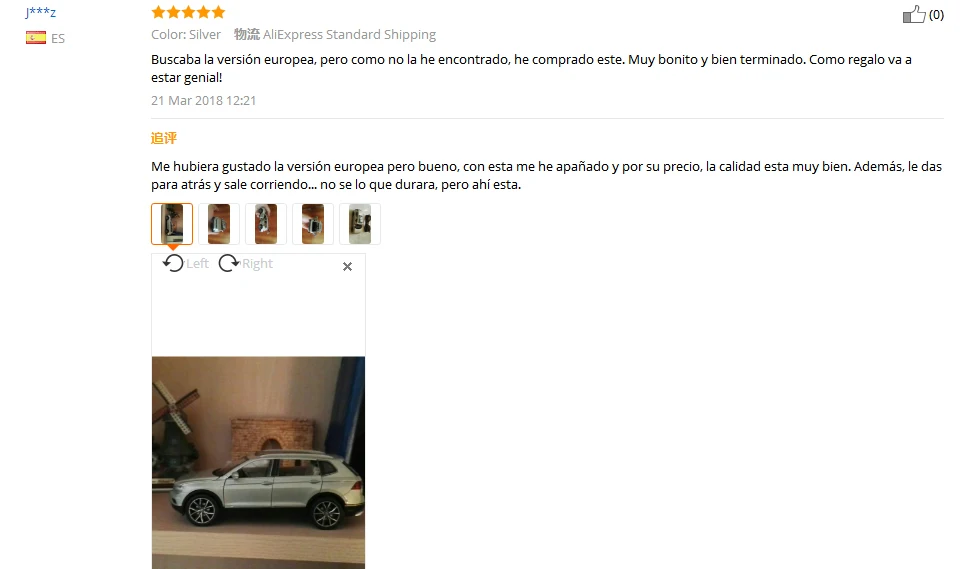The height and width of the screenshot is (569, 966).
Task: Open the second review photo thumbnail
Action: point(219,224)
